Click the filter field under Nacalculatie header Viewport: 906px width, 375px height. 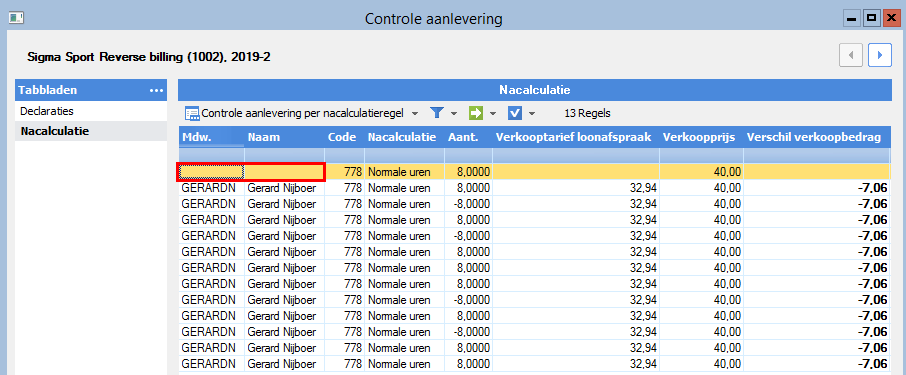[404, 155]
